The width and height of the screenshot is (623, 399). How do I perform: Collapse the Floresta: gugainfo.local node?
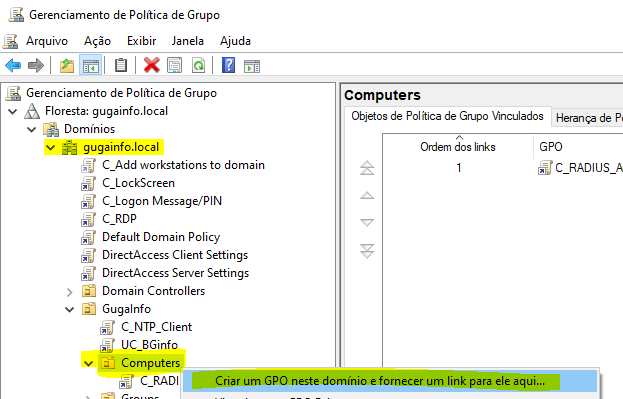coord(13,111)
